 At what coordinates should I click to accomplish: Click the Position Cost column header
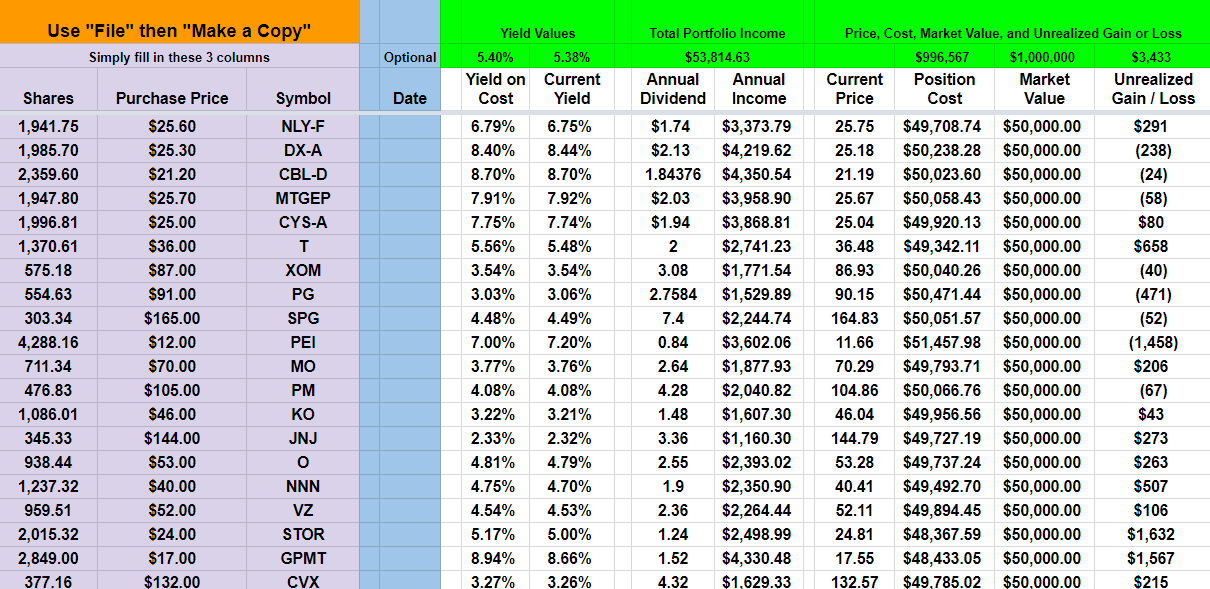(944, 89)
